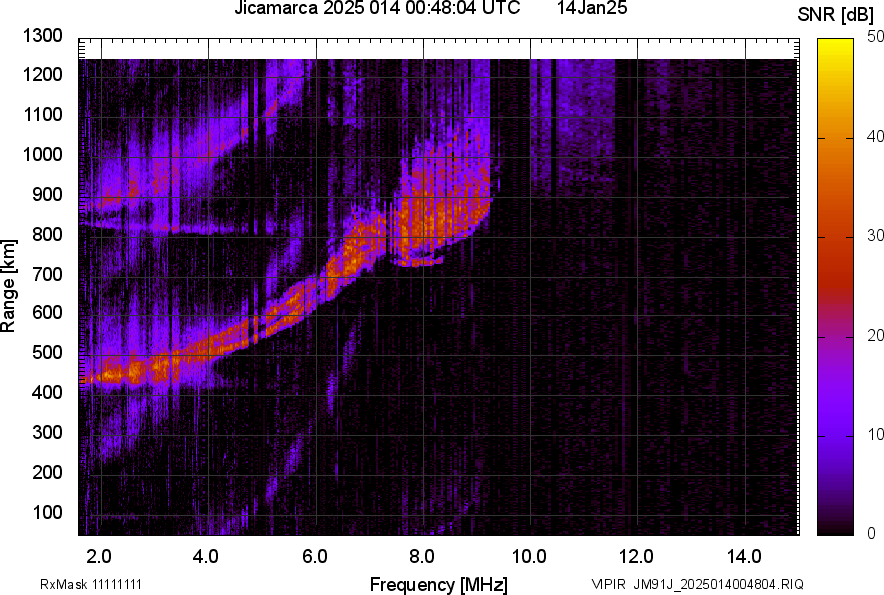Click the "RxMask 11111111" footer text
This screenshot has height=595, width=884.
[x=91, y=584]
